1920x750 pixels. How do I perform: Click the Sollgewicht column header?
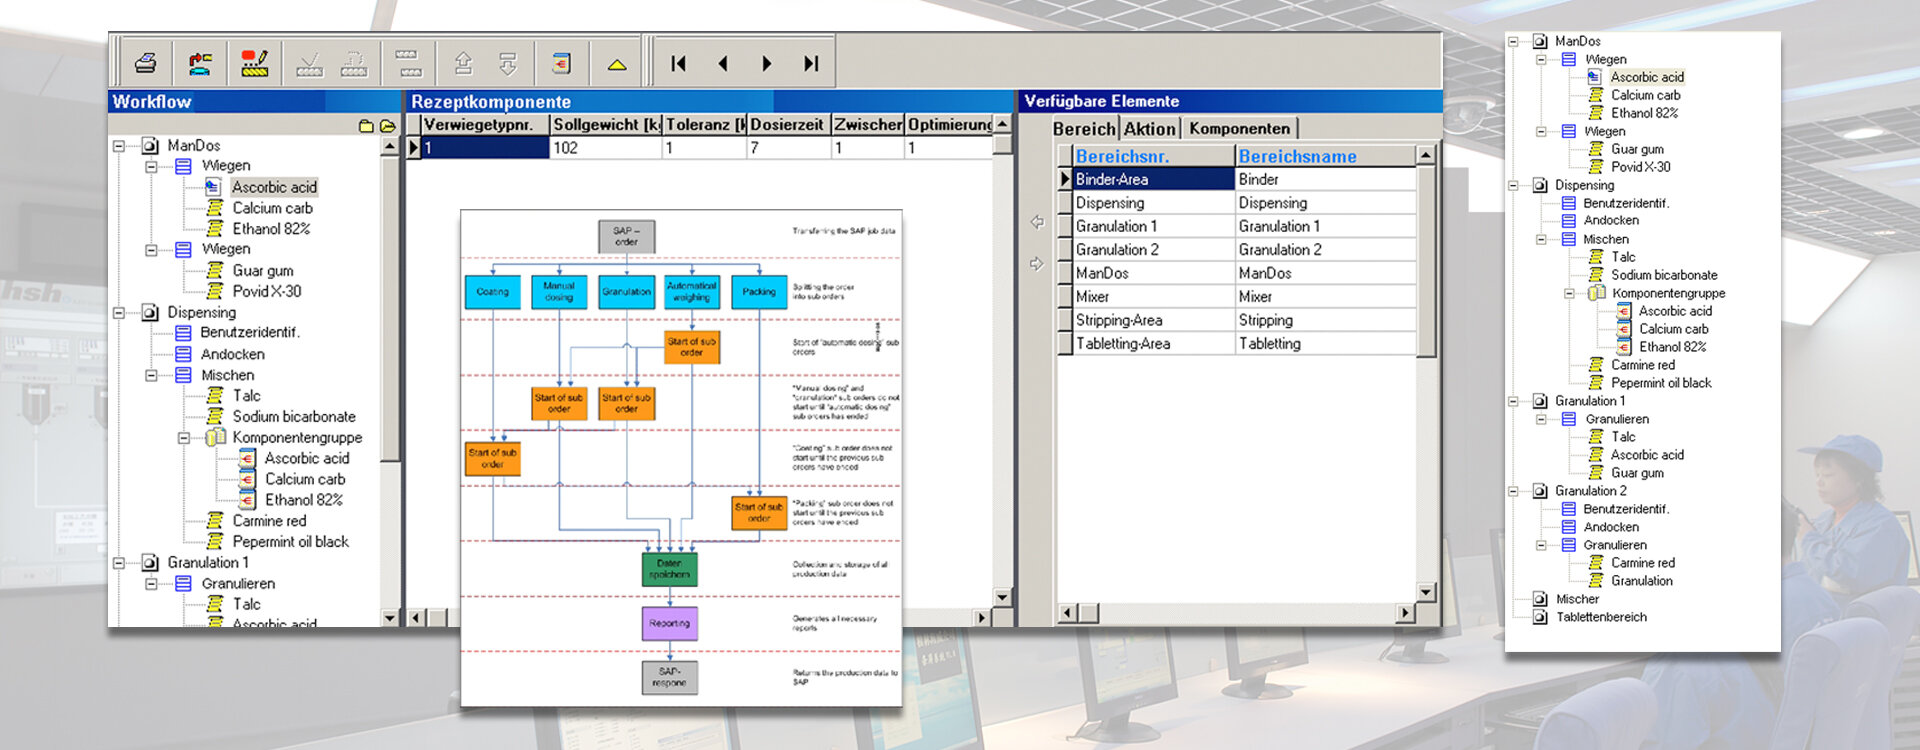[x=606, y=124]
